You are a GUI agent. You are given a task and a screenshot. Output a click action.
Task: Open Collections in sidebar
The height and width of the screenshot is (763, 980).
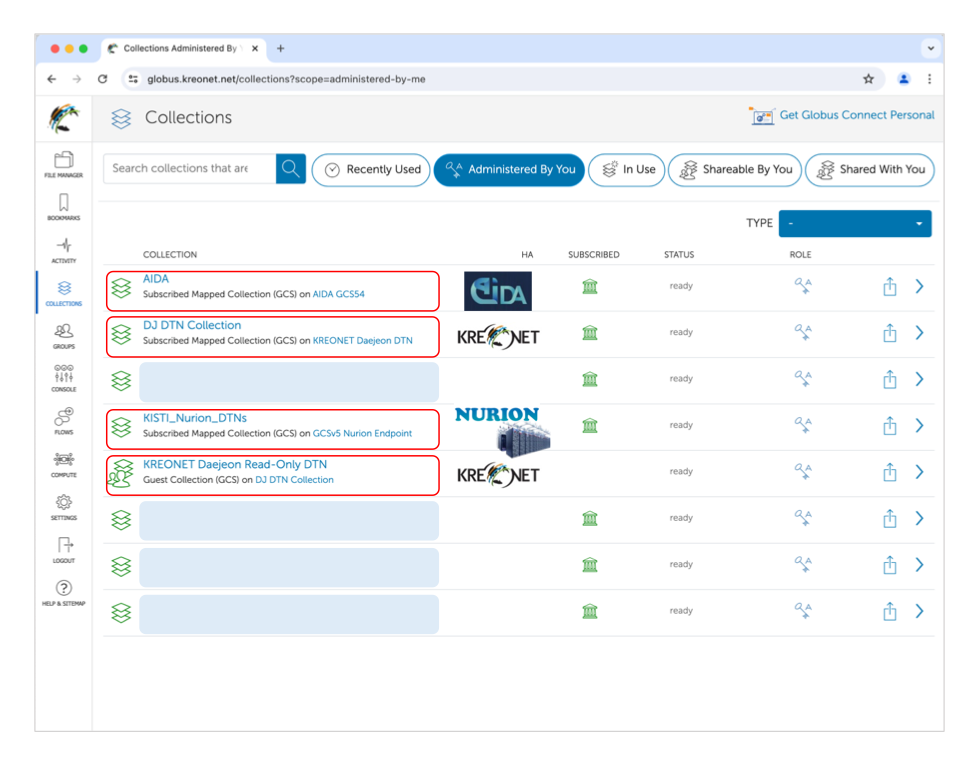[64, 293]
